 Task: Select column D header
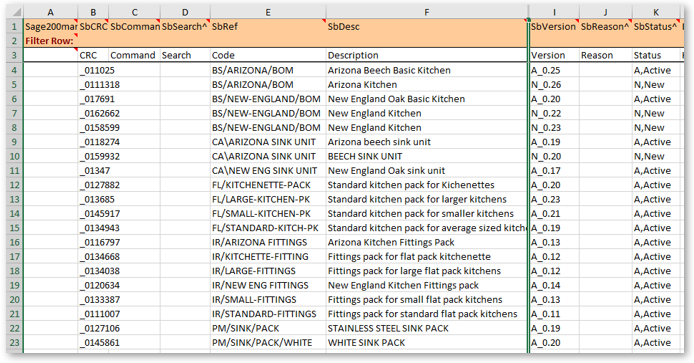coord(185,12)
